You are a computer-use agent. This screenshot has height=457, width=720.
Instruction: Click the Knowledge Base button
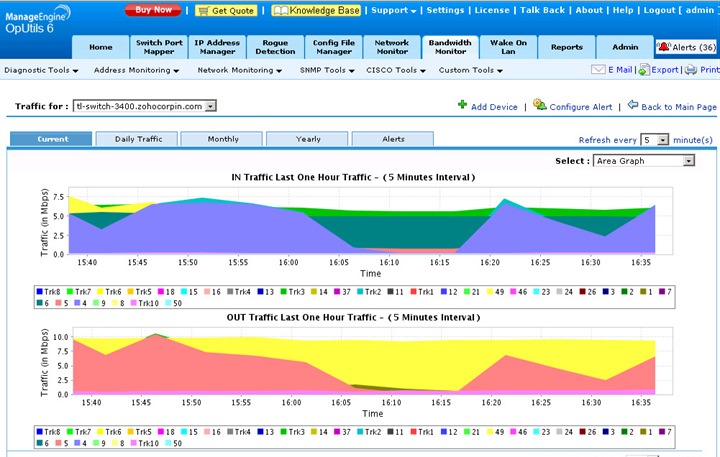(x=316, y=10)
